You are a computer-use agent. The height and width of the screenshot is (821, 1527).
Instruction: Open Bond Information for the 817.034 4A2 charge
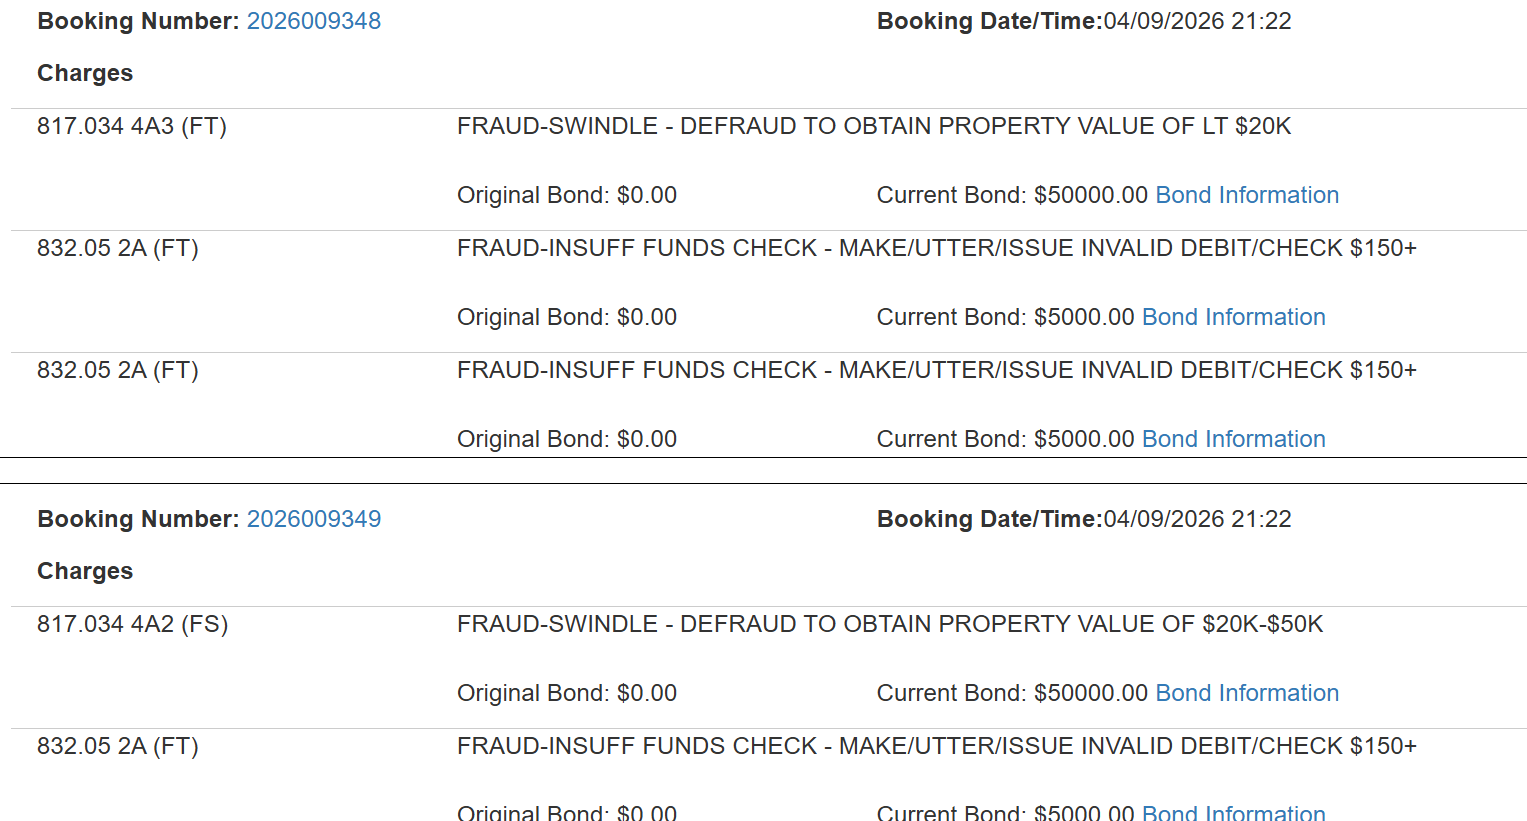(1246, 693)
